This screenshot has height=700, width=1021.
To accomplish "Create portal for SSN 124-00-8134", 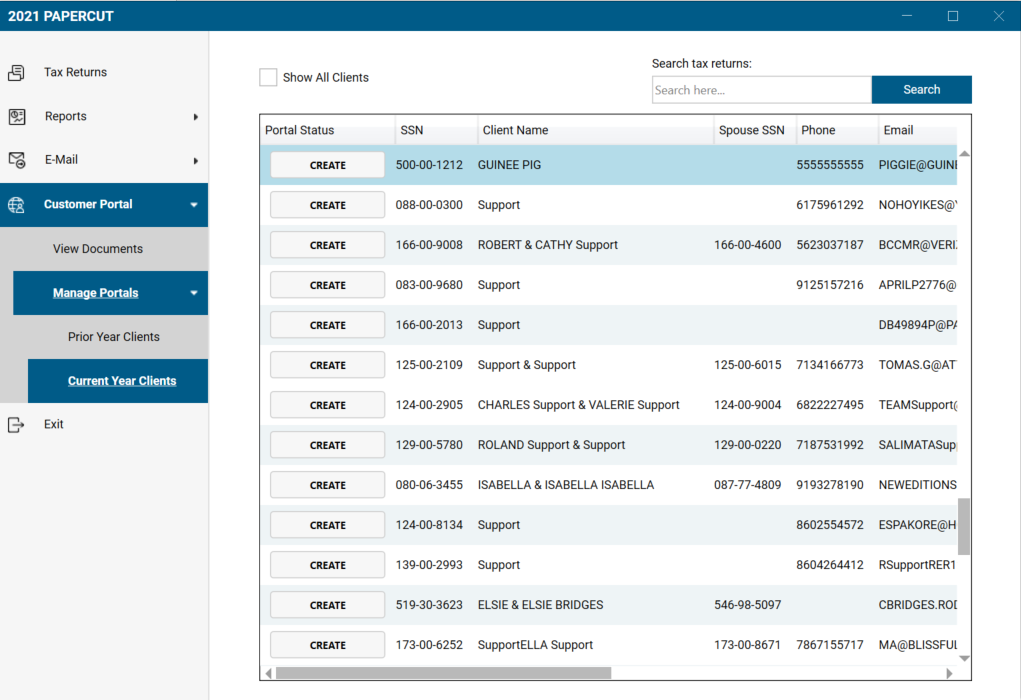I will click(x=328, y=525).
